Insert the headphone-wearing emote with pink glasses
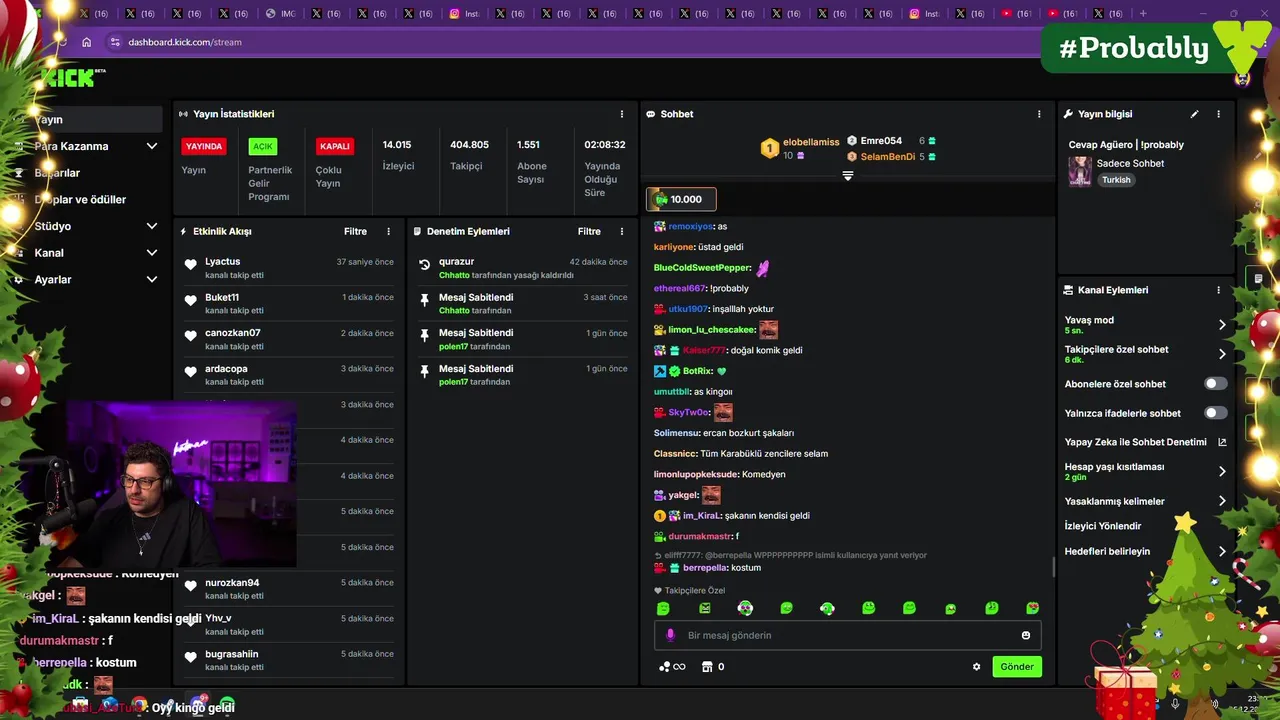This screenshot has height=720, width=1280. point(745,608)
